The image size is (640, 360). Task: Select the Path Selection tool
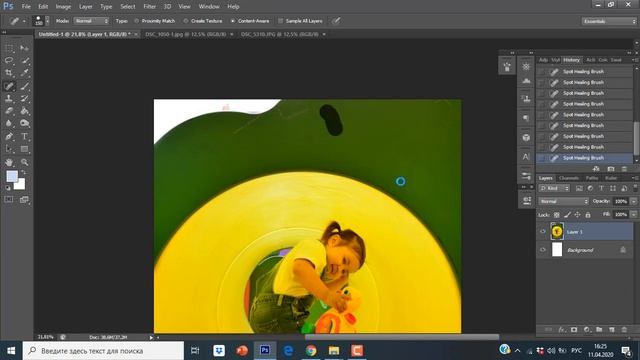pos(9,149)
